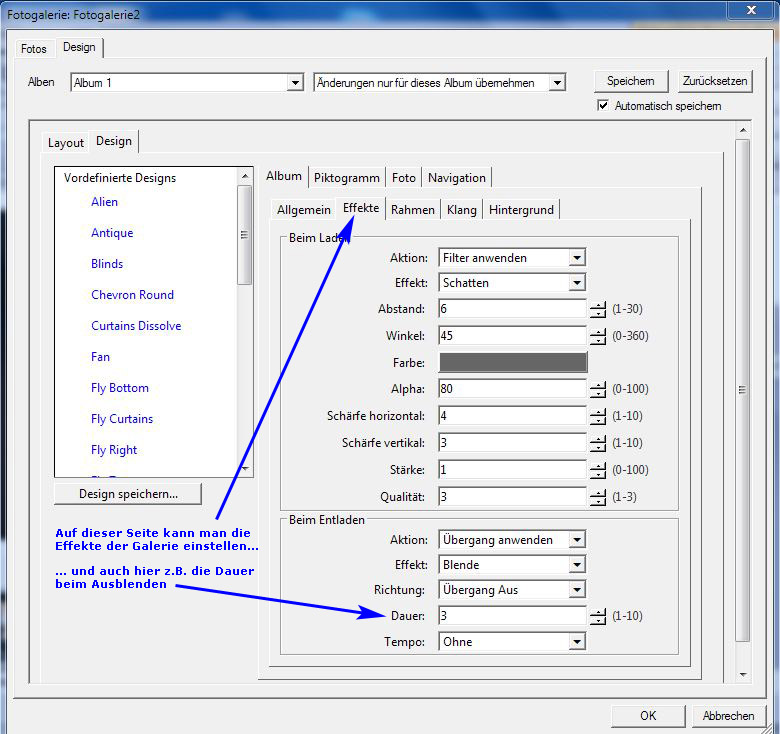The width and height of the screenshot is (780, 734).
Task: Switch to the Rahmen tab
Action: 412,210
